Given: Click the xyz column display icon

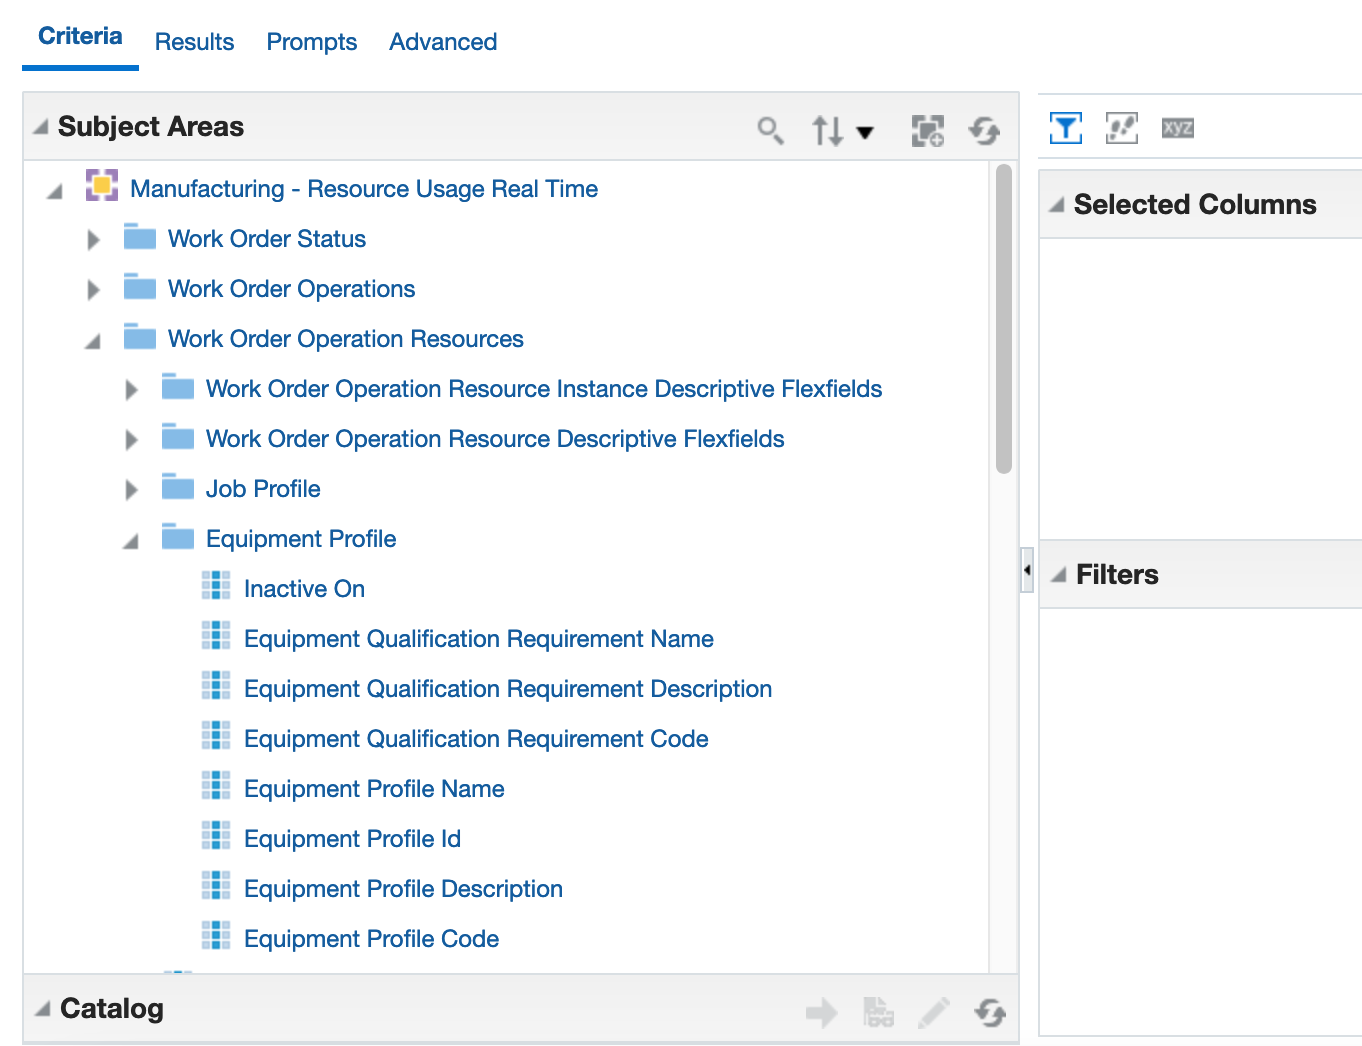Looking at the screenshot, I should pos(1177,128).
